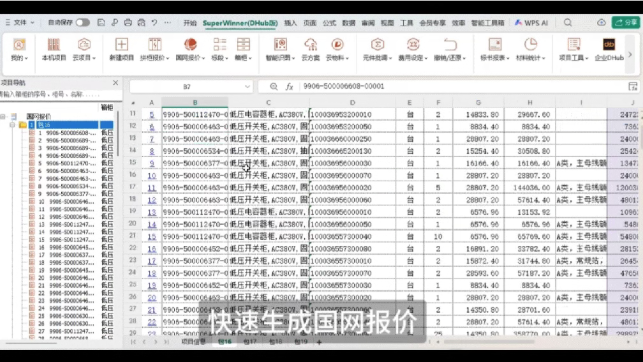Open the 撤销/还原 dropdown
This screenshot has height=362, width=643.
(450, 50)
